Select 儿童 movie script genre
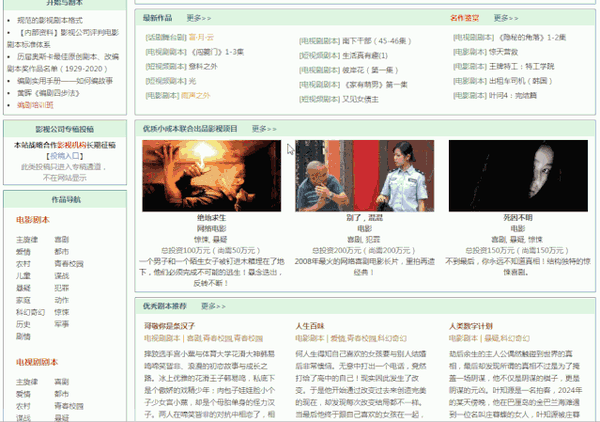Screen dimensions: 600x422 [23, 276]
